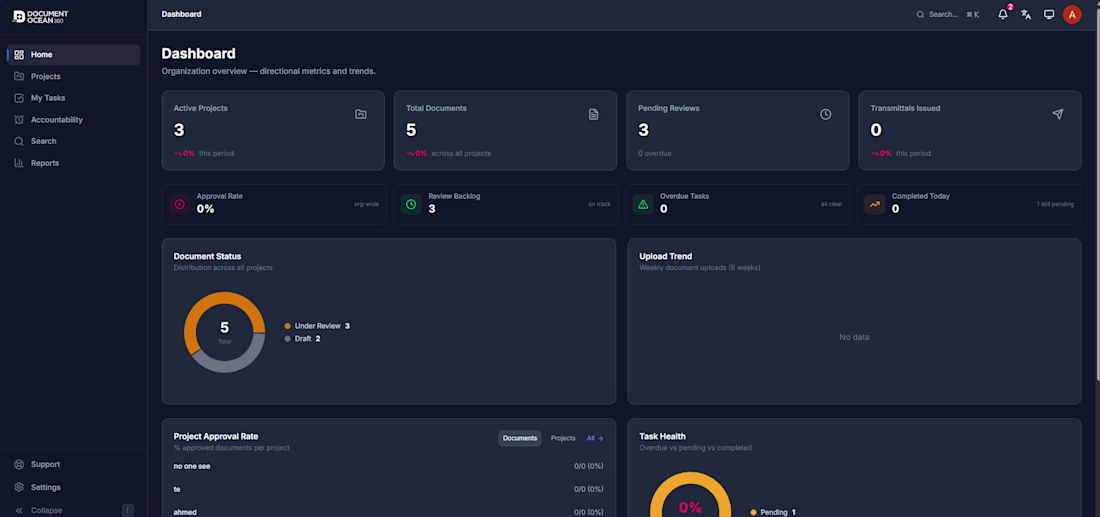Viewport: 1100px width, 517px height.
Task: Click the gray Draft legend dot
Action: (x=288, y=339)
